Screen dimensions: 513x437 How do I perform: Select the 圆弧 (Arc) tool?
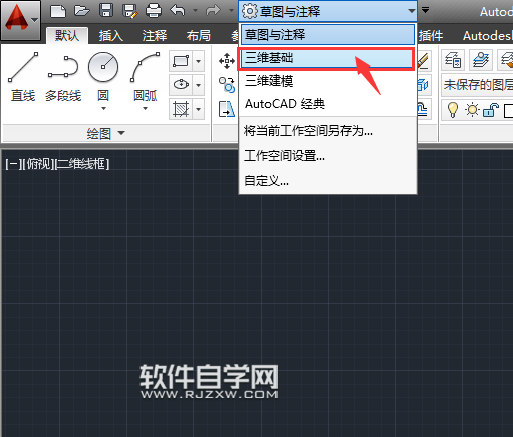point(145,77)
